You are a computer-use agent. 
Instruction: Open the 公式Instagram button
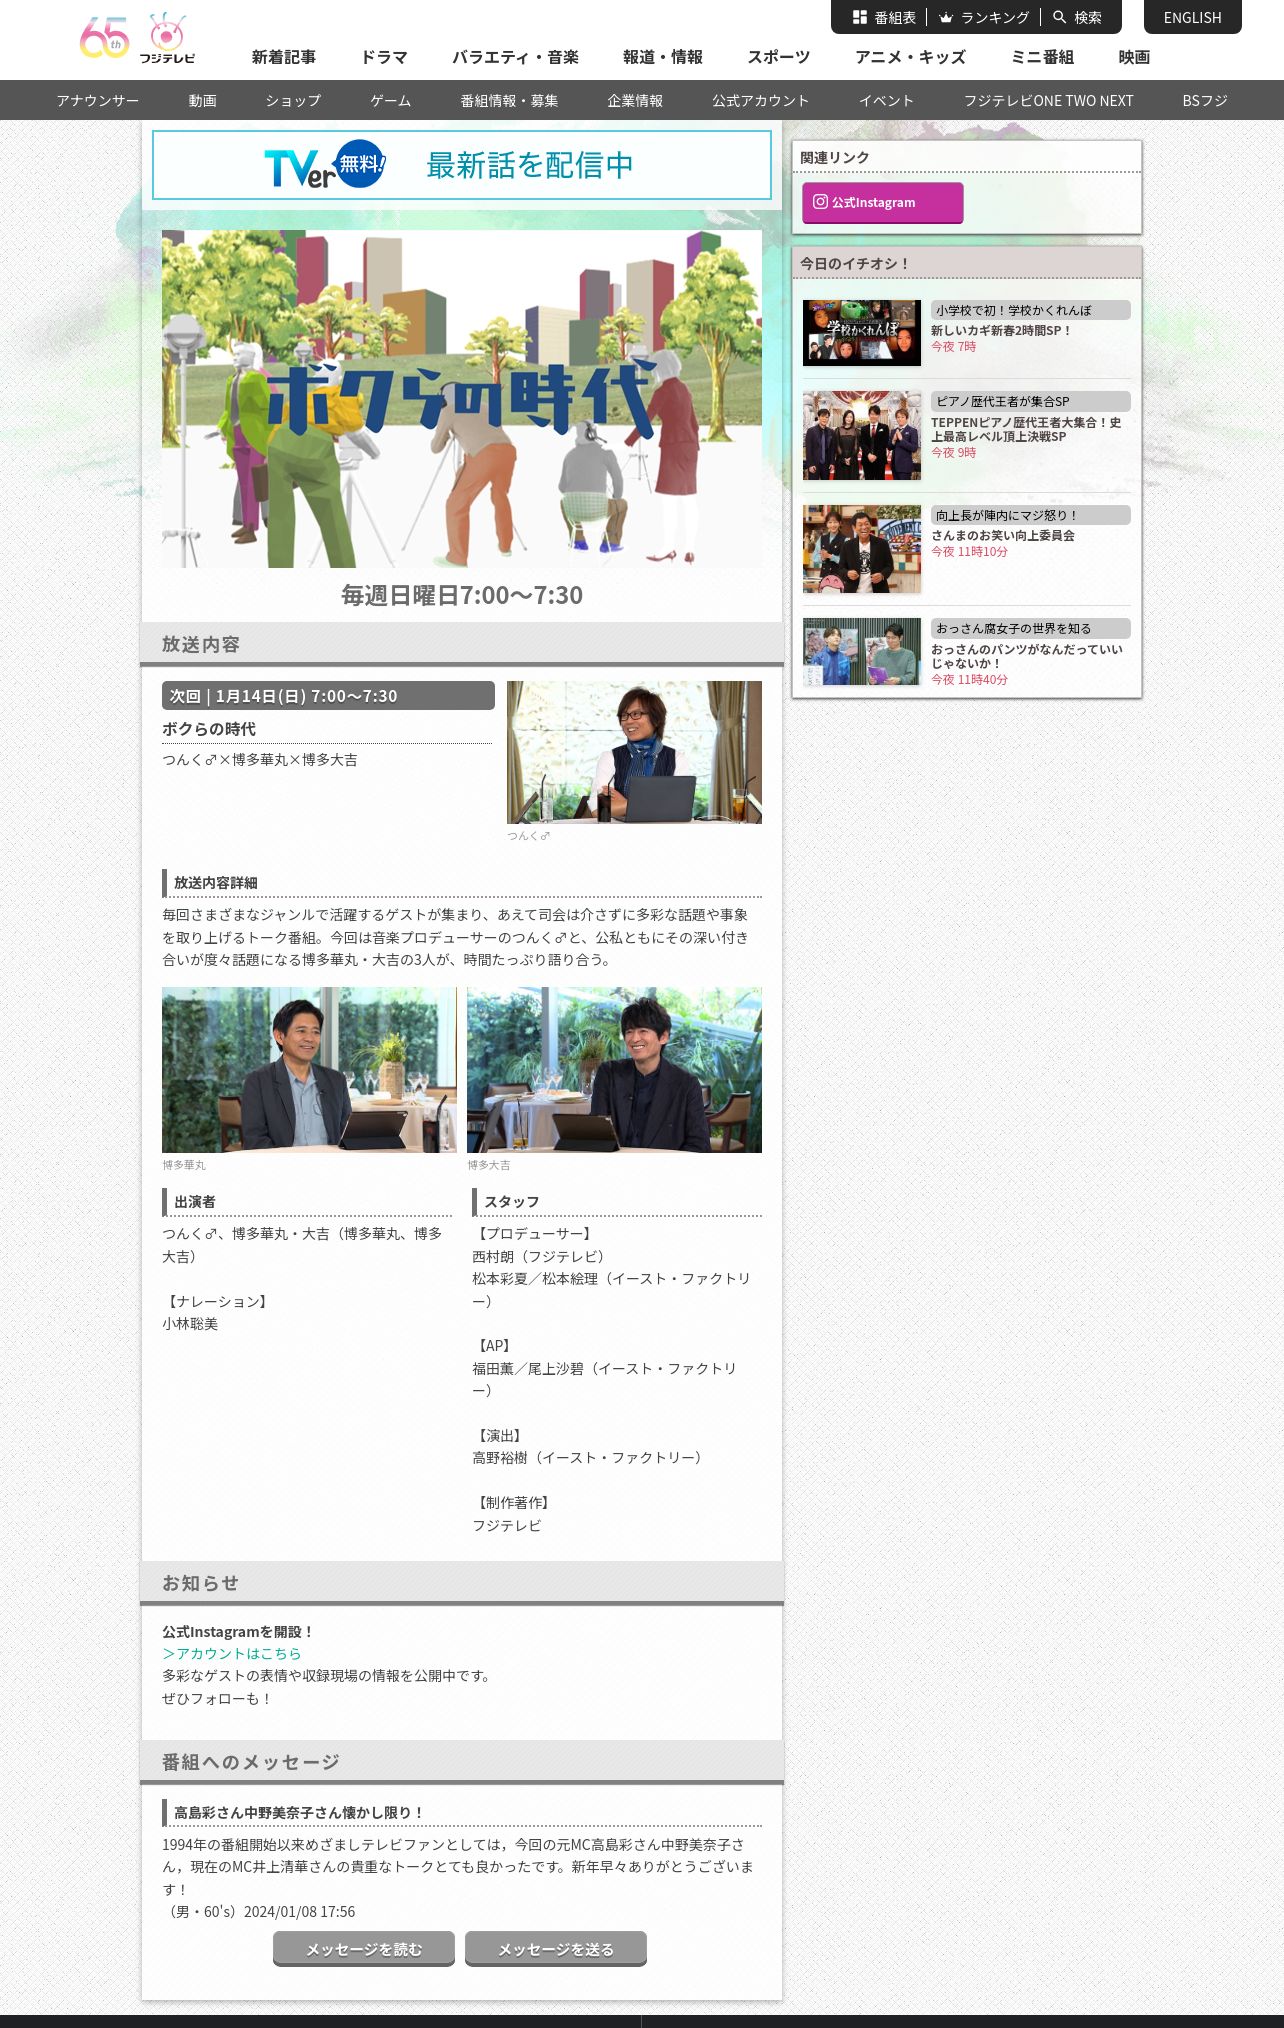[882, 202]
